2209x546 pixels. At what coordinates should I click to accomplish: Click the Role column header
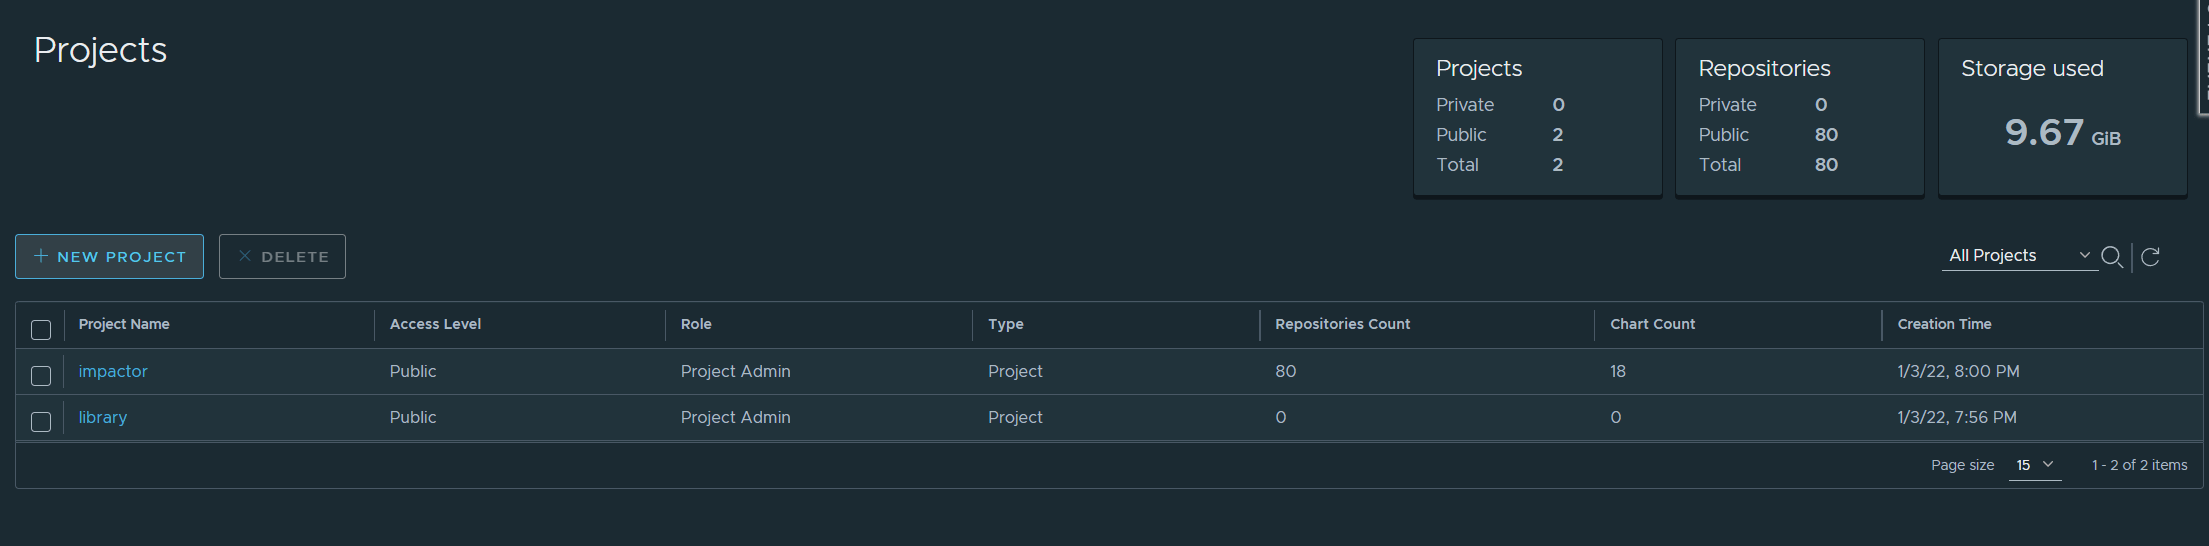pos(696,324)
